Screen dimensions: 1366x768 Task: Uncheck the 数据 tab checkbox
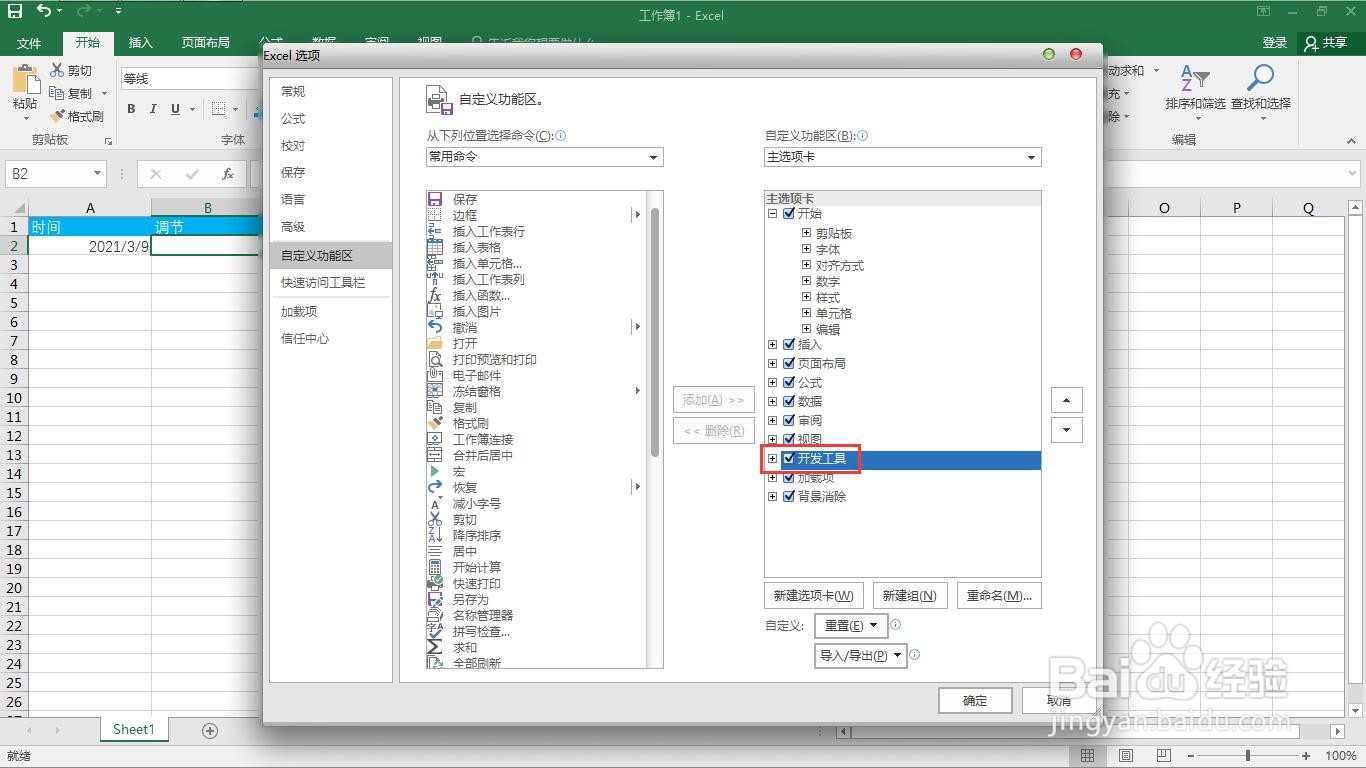tap(789, 401)
